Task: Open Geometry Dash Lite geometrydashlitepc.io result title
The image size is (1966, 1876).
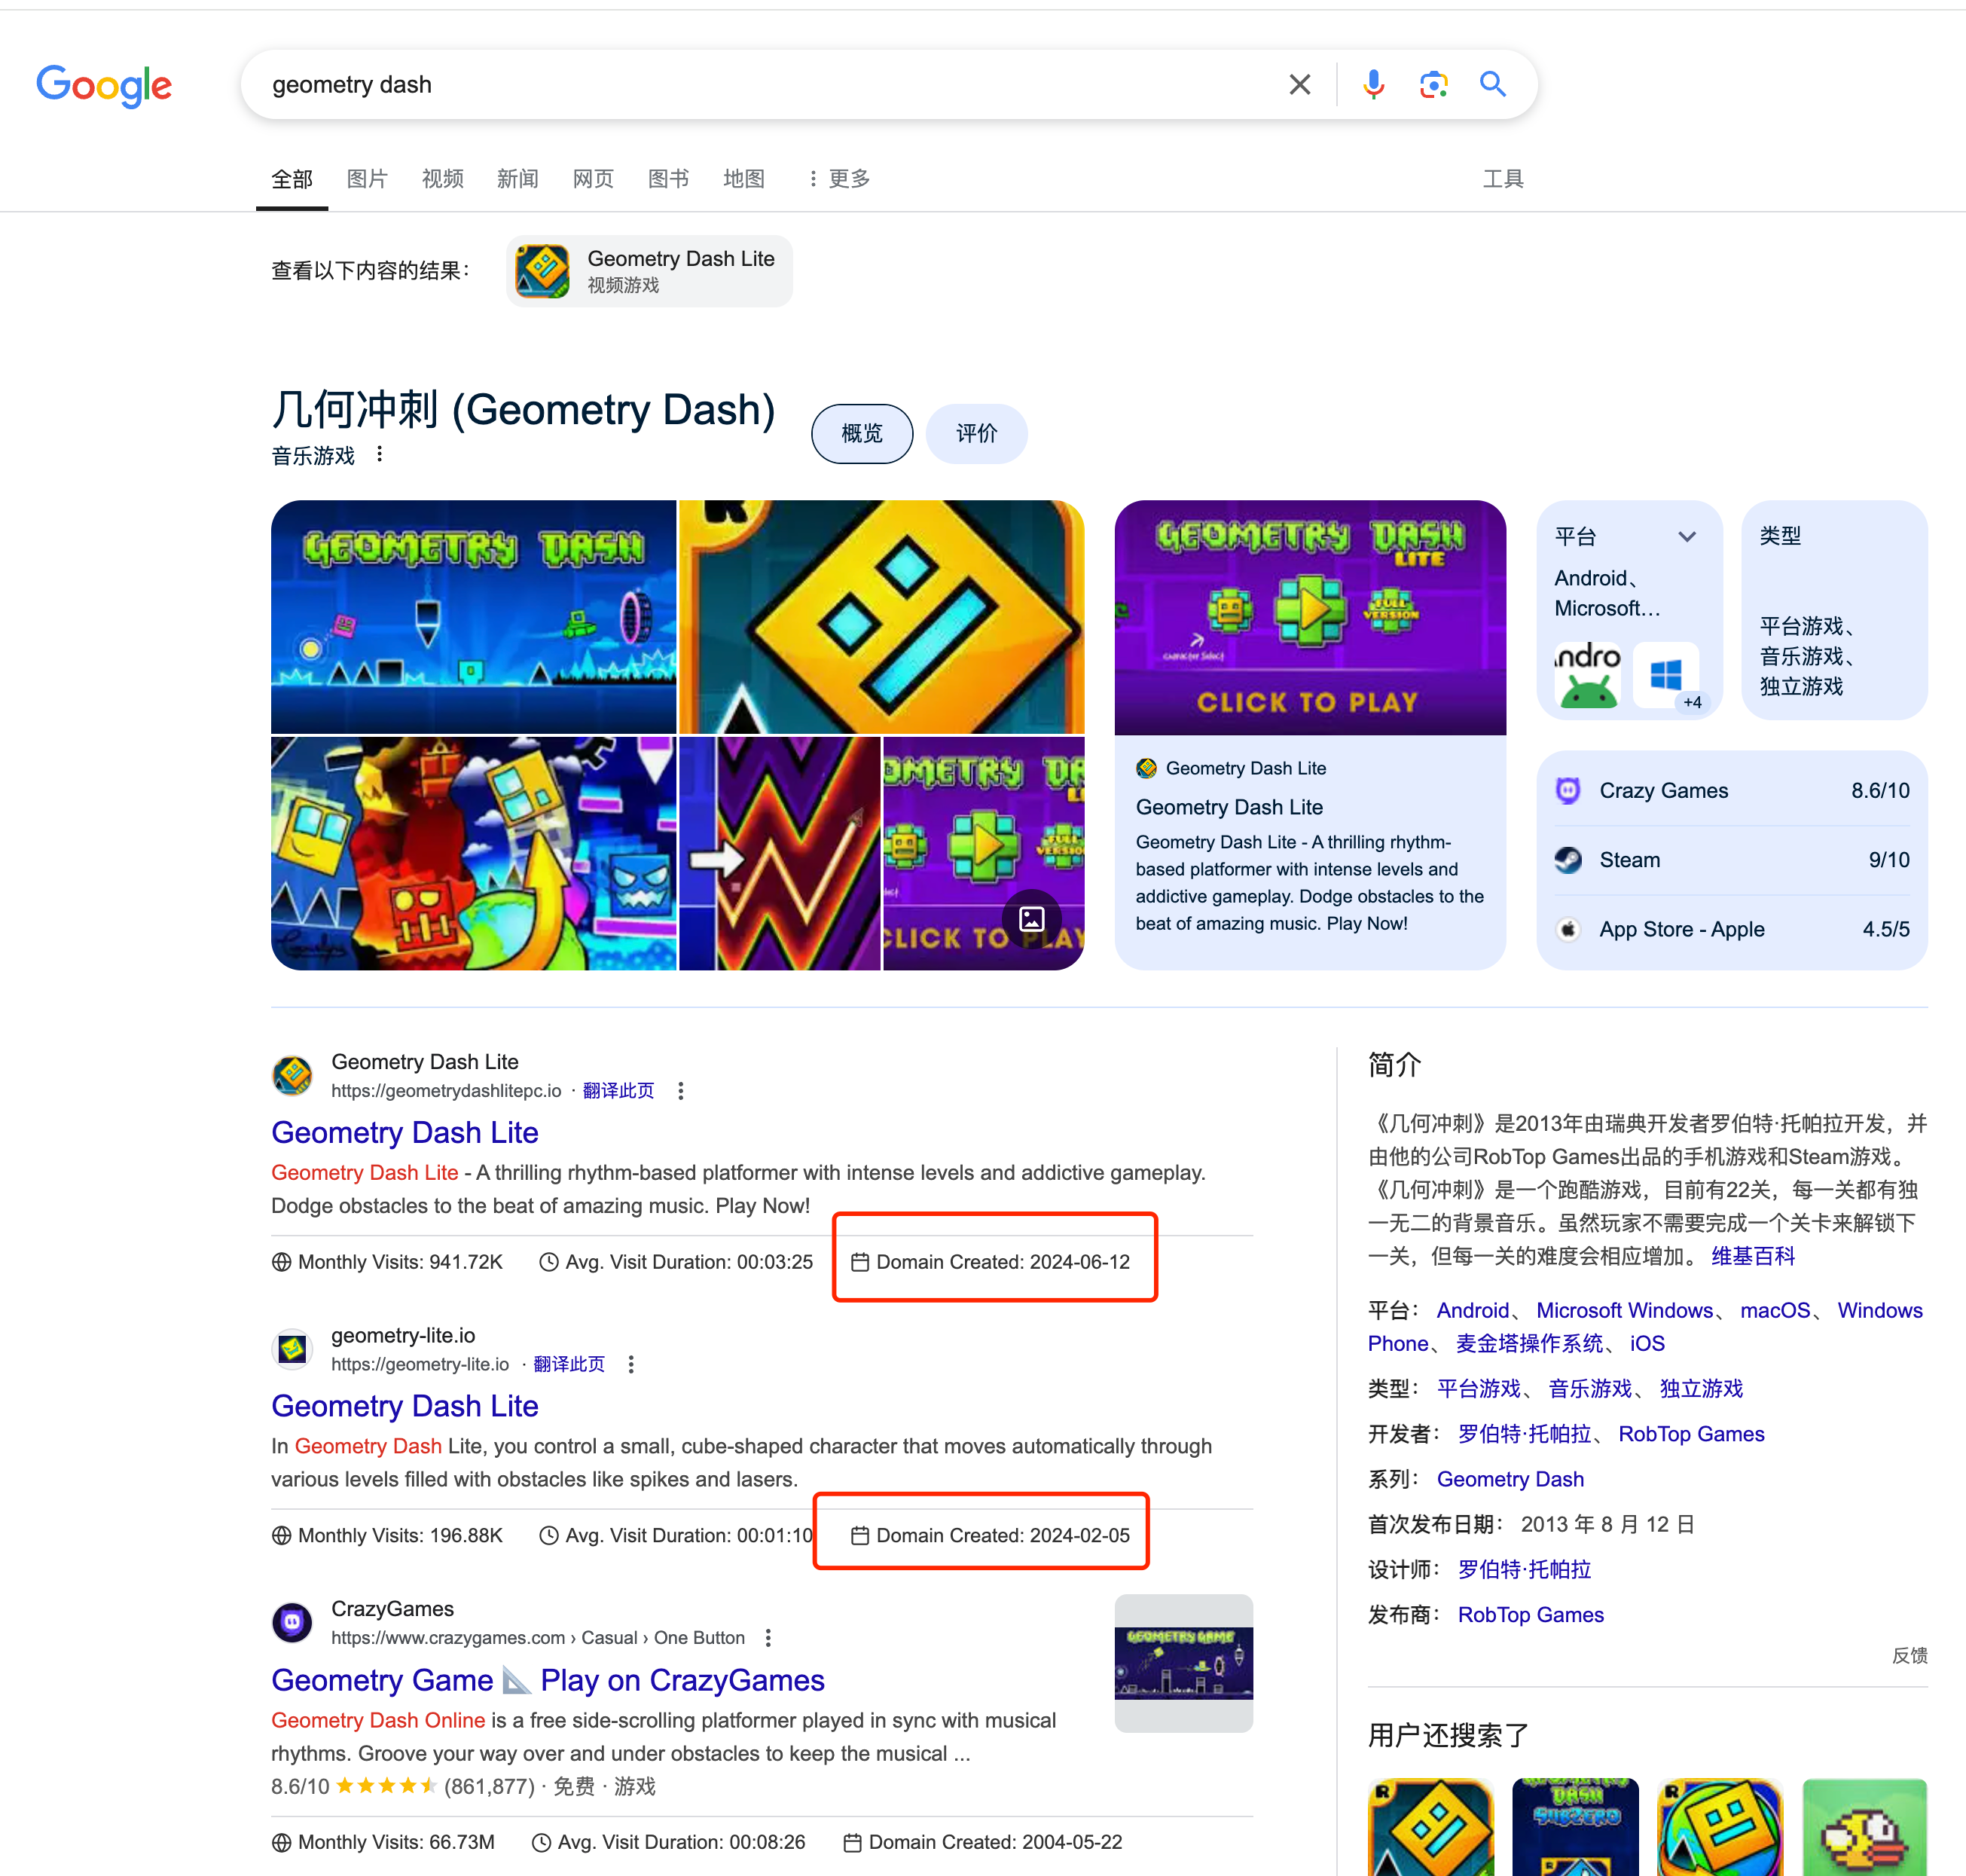Action: click(405, 1133)
